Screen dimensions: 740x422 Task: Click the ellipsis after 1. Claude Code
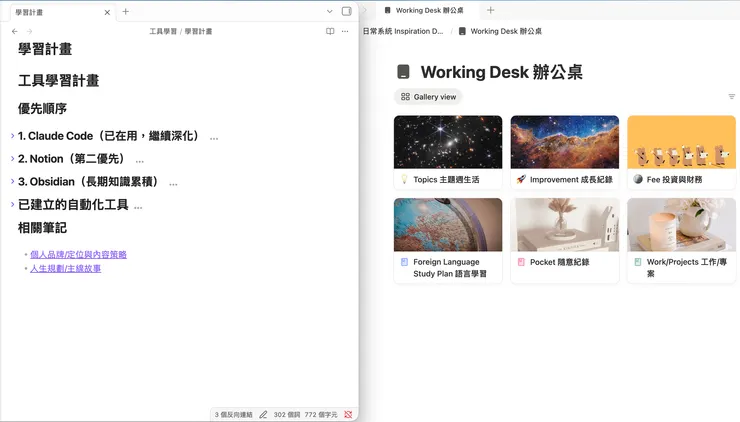pyautogui.click(x=214, y=138)
